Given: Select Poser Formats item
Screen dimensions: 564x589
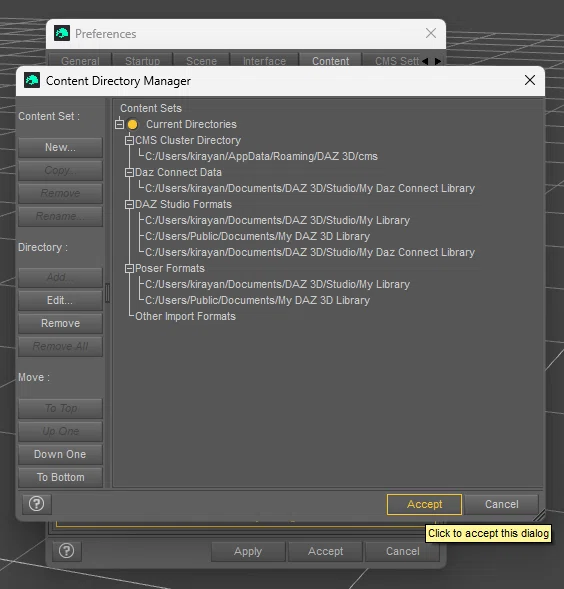Looking at the screenshot, I should [170, 268].
